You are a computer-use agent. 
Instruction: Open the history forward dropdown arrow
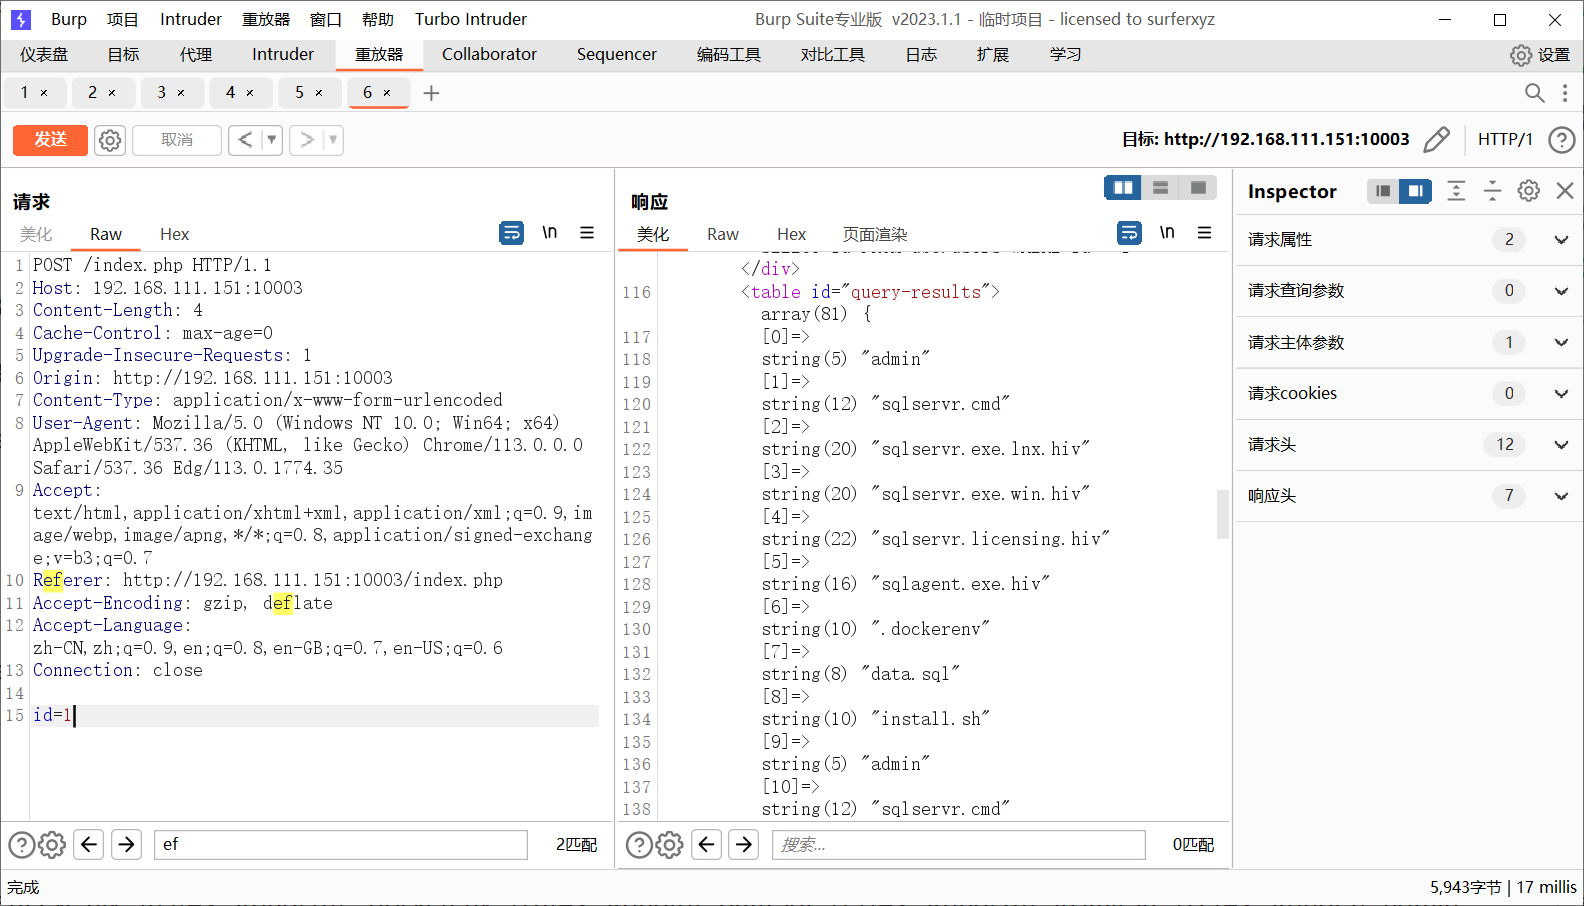333,140
